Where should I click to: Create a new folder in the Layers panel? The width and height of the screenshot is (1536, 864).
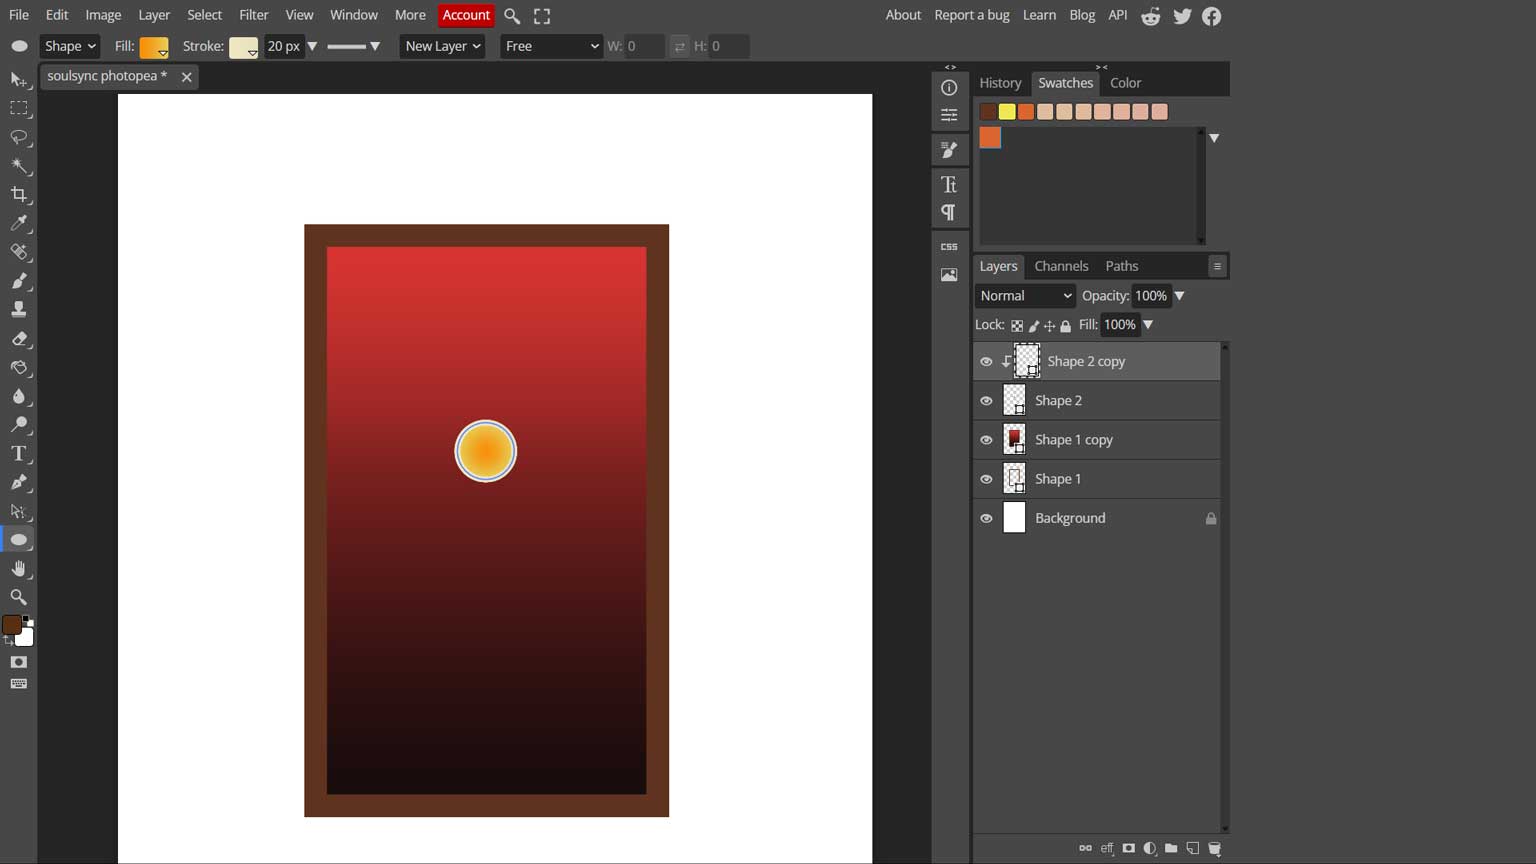tap(1171, 848)
